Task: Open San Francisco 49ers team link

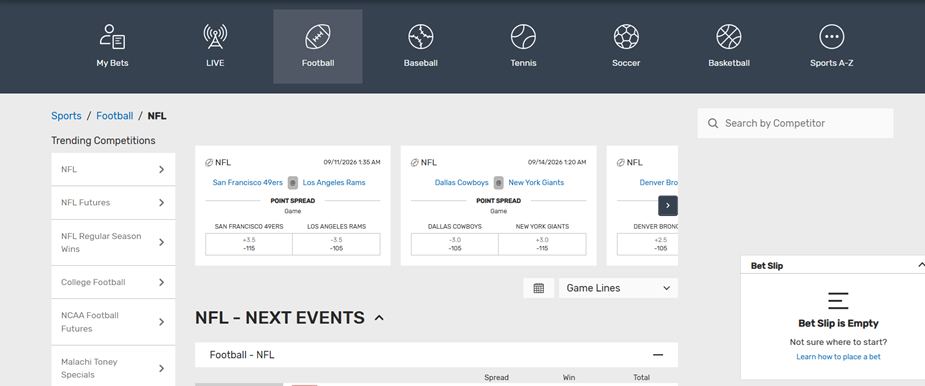Action: pyautogui.click(x=248, y=183)
